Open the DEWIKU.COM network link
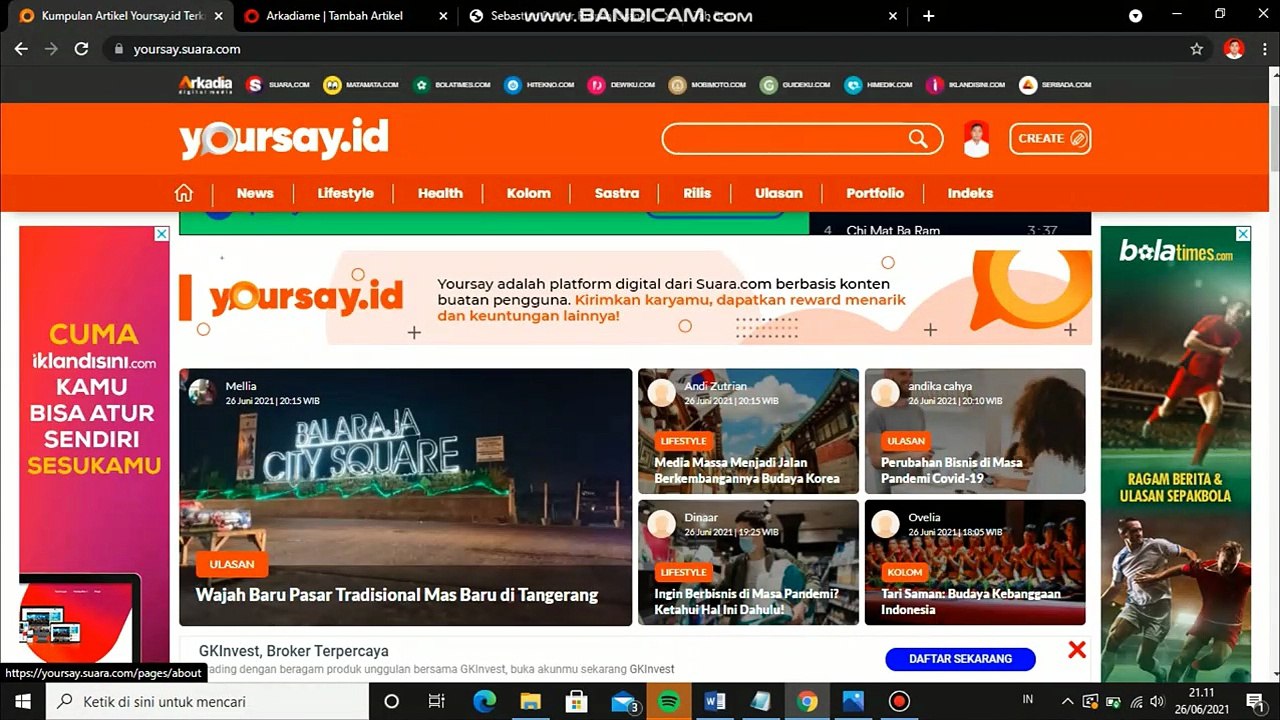 (621, 85)
